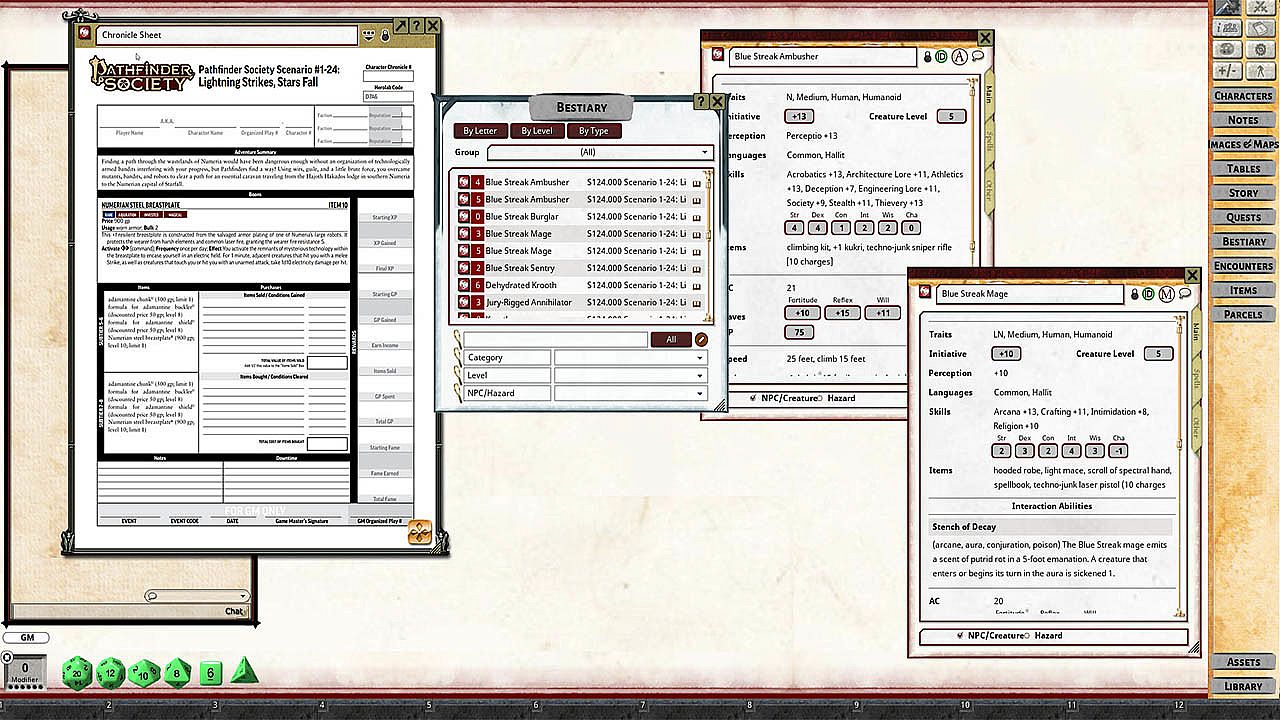Click the By Level button in Bestiary

tap(536, 131)
